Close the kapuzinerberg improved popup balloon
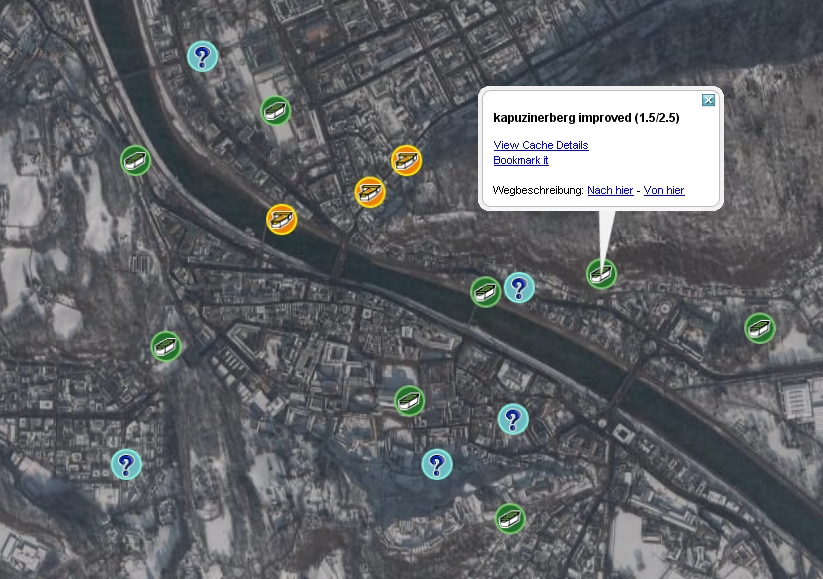 click(707, 100)
